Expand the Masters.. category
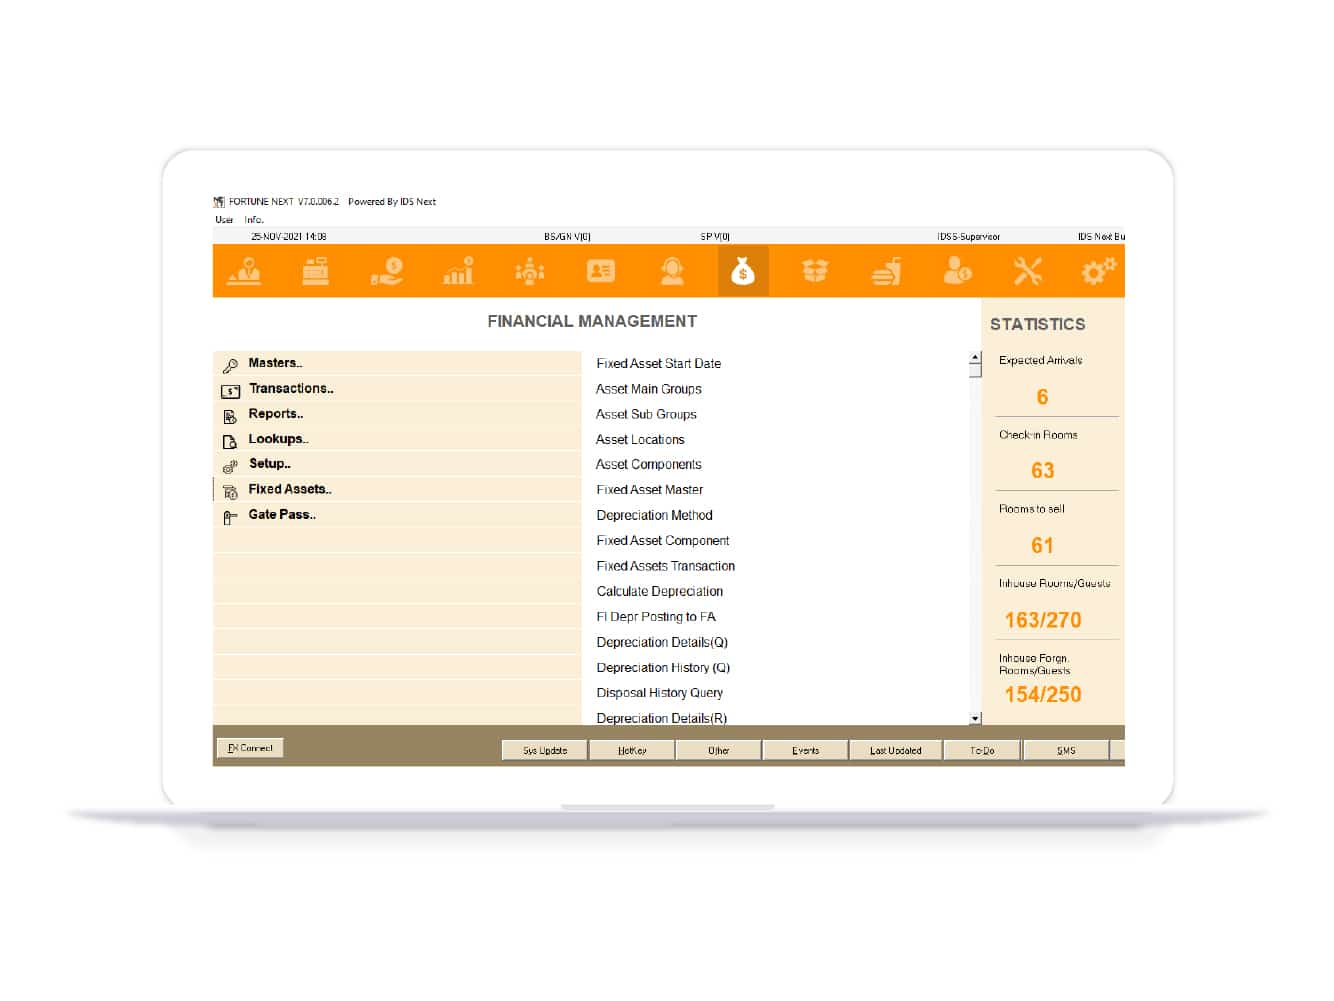The height and width of the screenshot is (1001, 1334). pos(275,364)
